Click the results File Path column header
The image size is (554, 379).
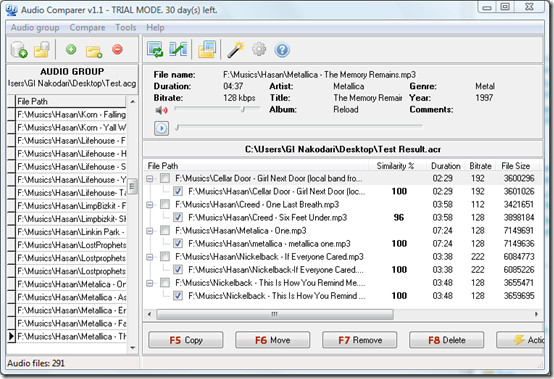click(x=257, y=166)
